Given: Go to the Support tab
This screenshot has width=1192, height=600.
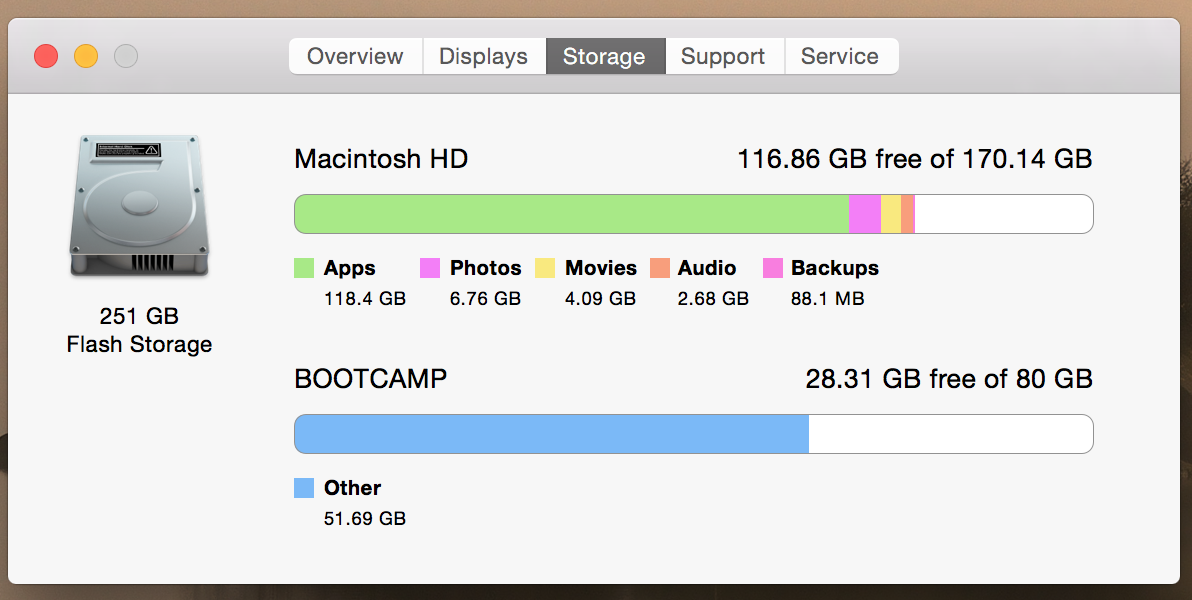Looking at the screenshot, I should 723,56.
